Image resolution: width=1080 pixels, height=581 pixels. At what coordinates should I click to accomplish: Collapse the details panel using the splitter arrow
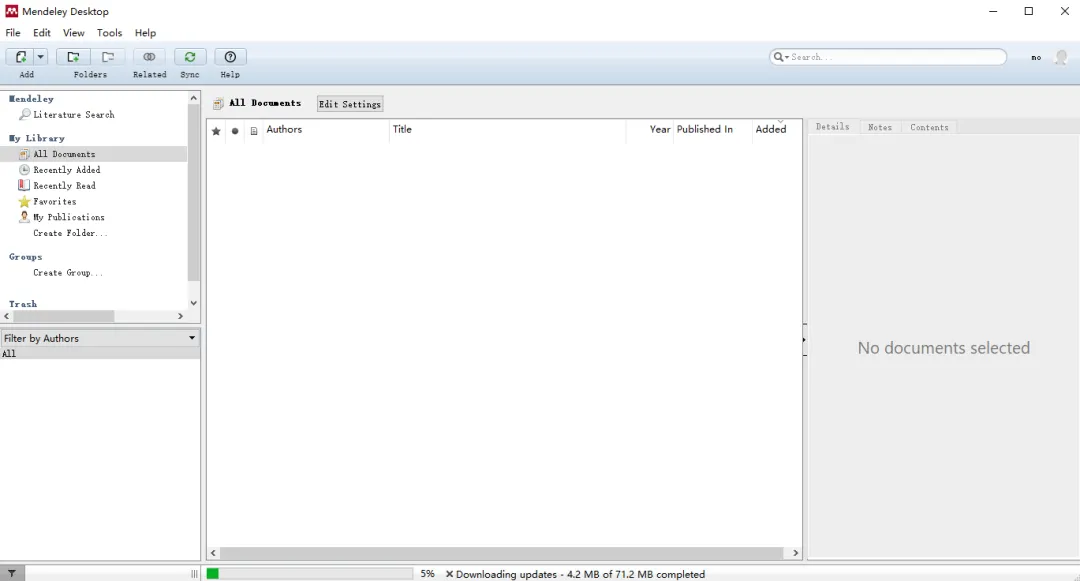pyautogui.click(x=804, y=340)
